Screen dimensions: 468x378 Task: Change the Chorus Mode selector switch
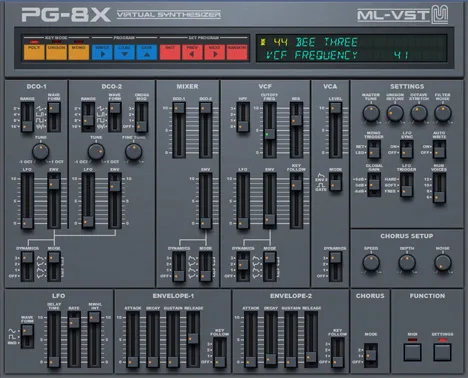[371, 355]
